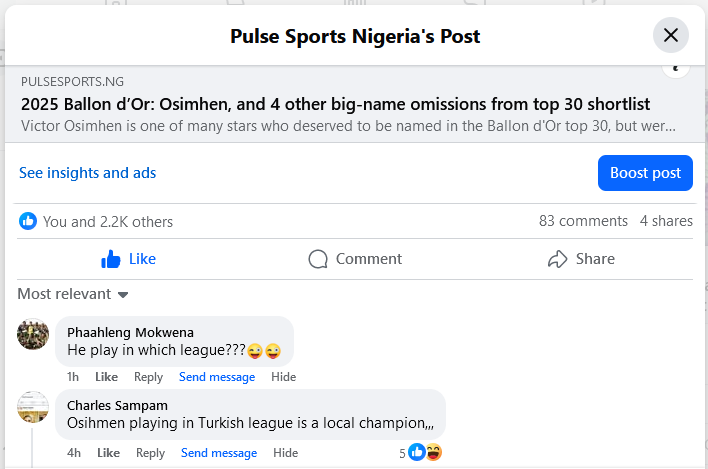Click Phaahleng Mokwena's profile picture

(33, 333)
